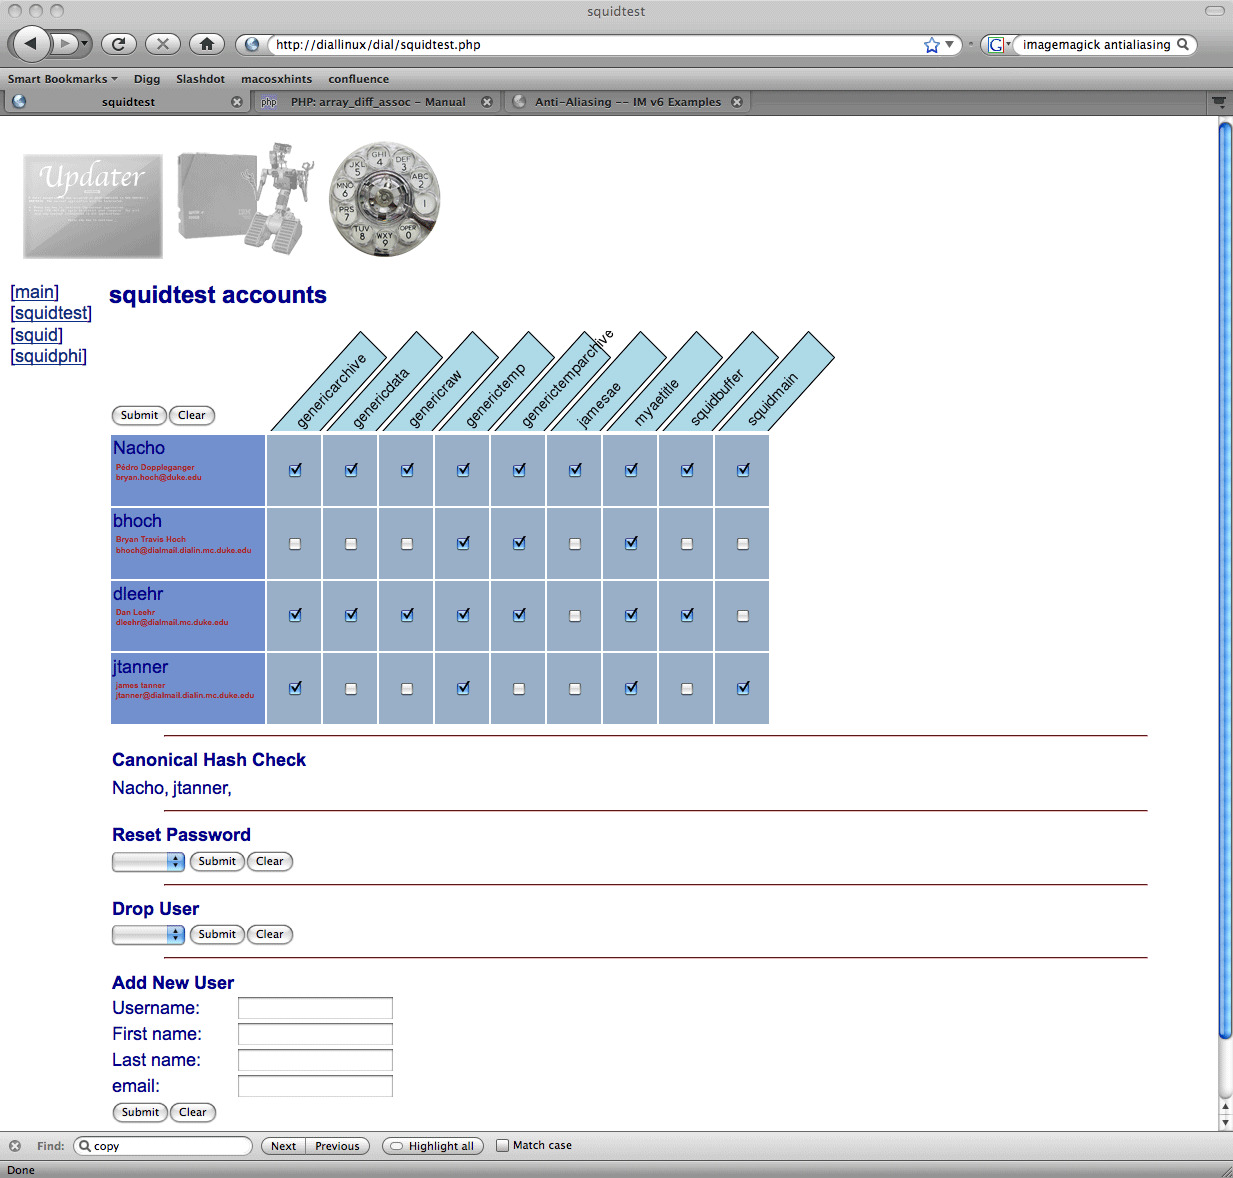The width and height of the screenshot is (1233, 1178).
Task: Click the browser back arrow button
Action: pos(31,43)
